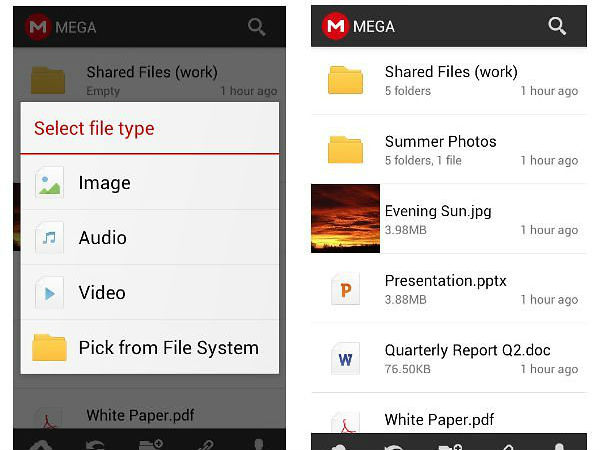Screen dimensions: 600x450
Task: Tap the Shared Files (work) row marked Empty
Action: 150,80
